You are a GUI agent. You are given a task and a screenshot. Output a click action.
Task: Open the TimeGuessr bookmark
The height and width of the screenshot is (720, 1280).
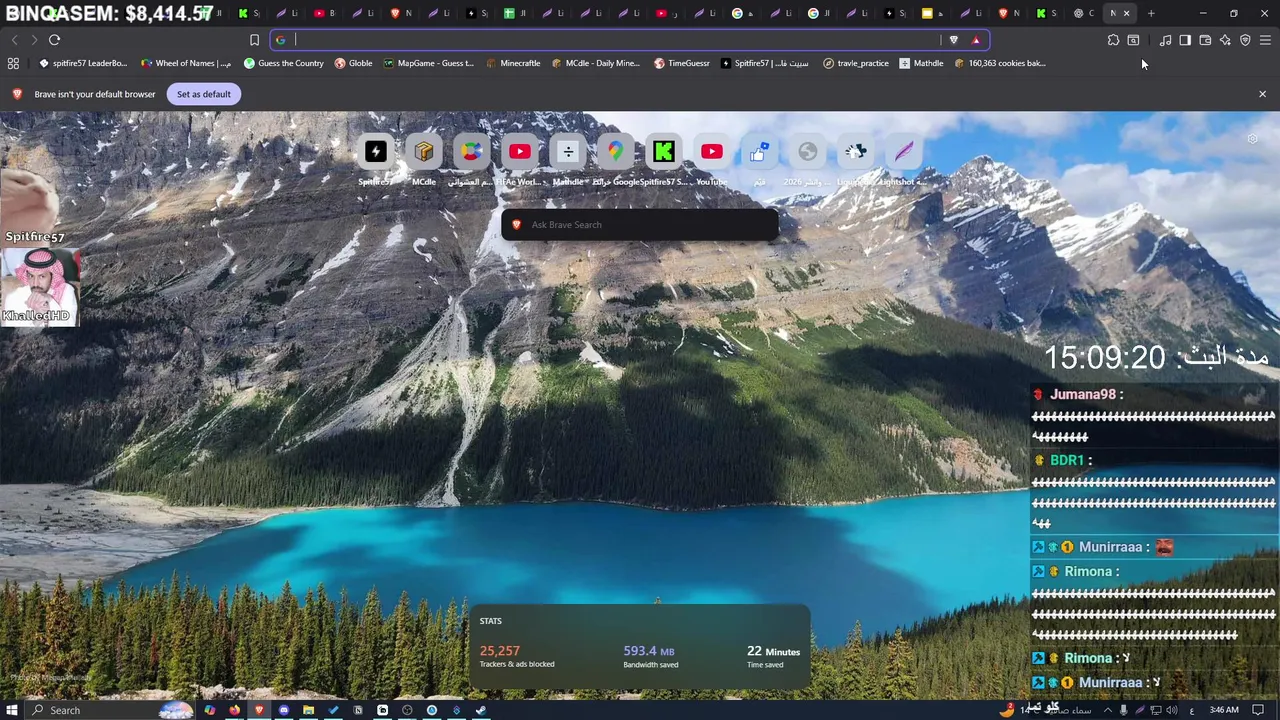click(x=682, y=63)
